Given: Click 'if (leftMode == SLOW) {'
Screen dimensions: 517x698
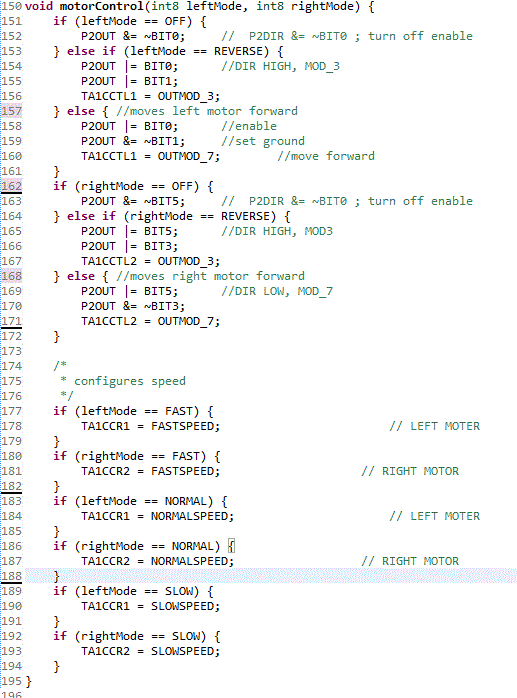Looking at the screenshot, I should point(133,591).
